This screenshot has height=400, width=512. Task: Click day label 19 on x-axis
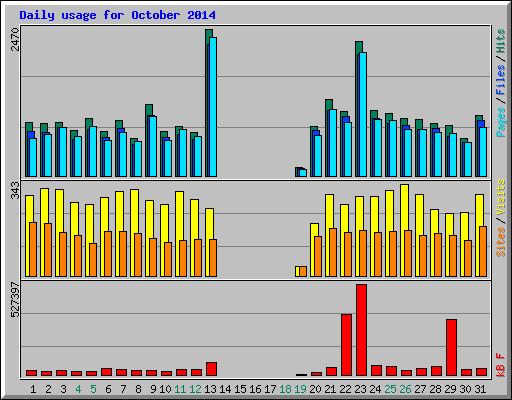300,389
